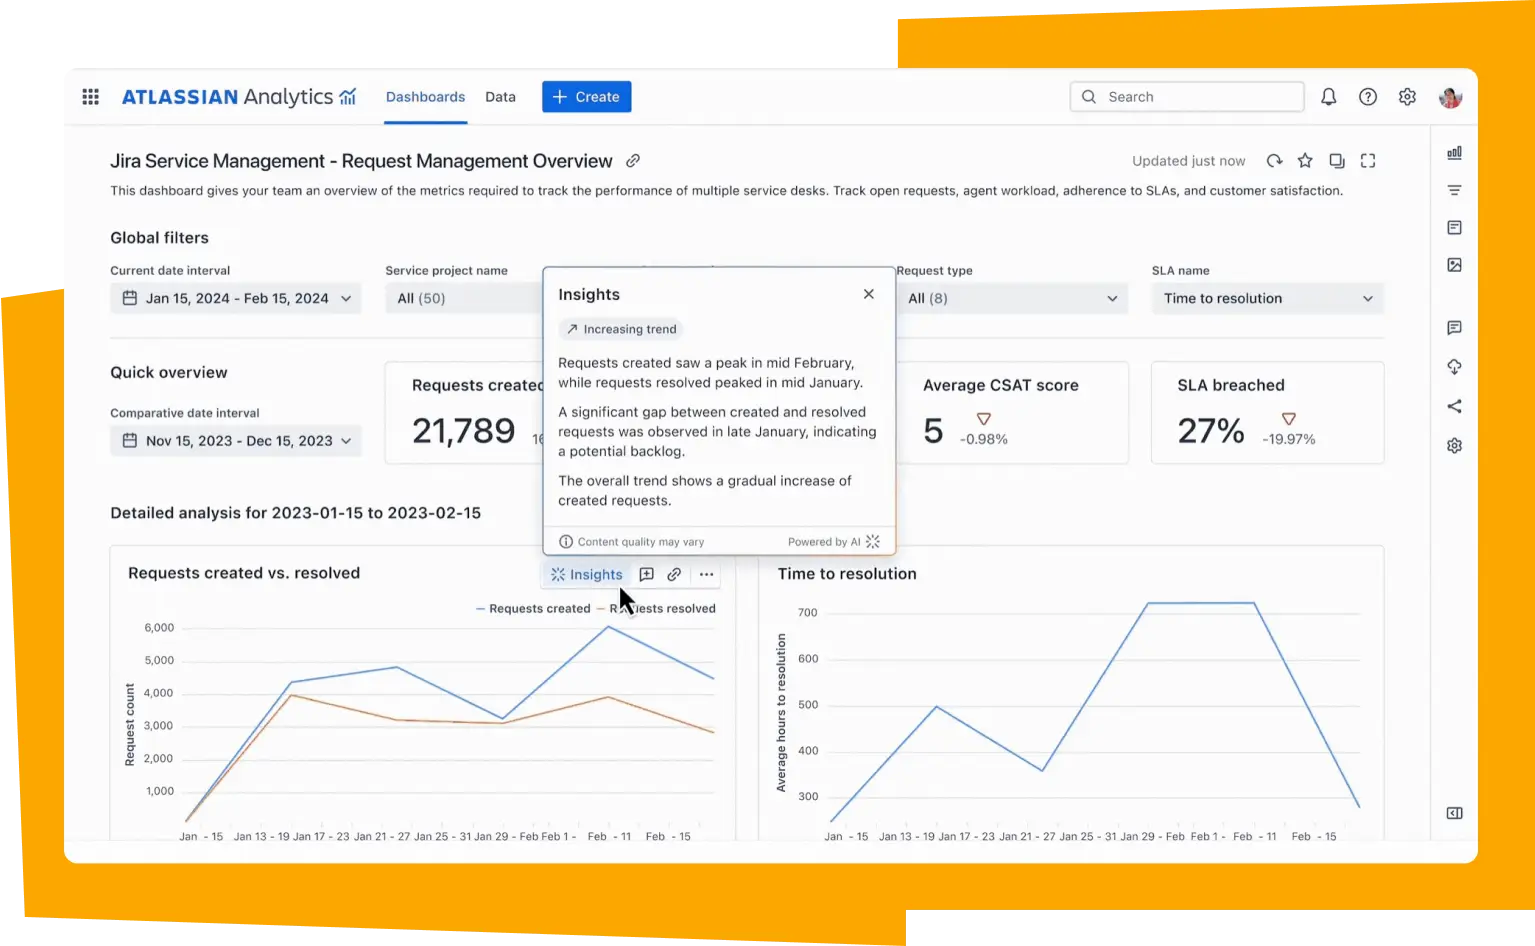The image size is (1535, 946).
Task: Star this dashboard as favorite
Action: tap(1305, 161)
